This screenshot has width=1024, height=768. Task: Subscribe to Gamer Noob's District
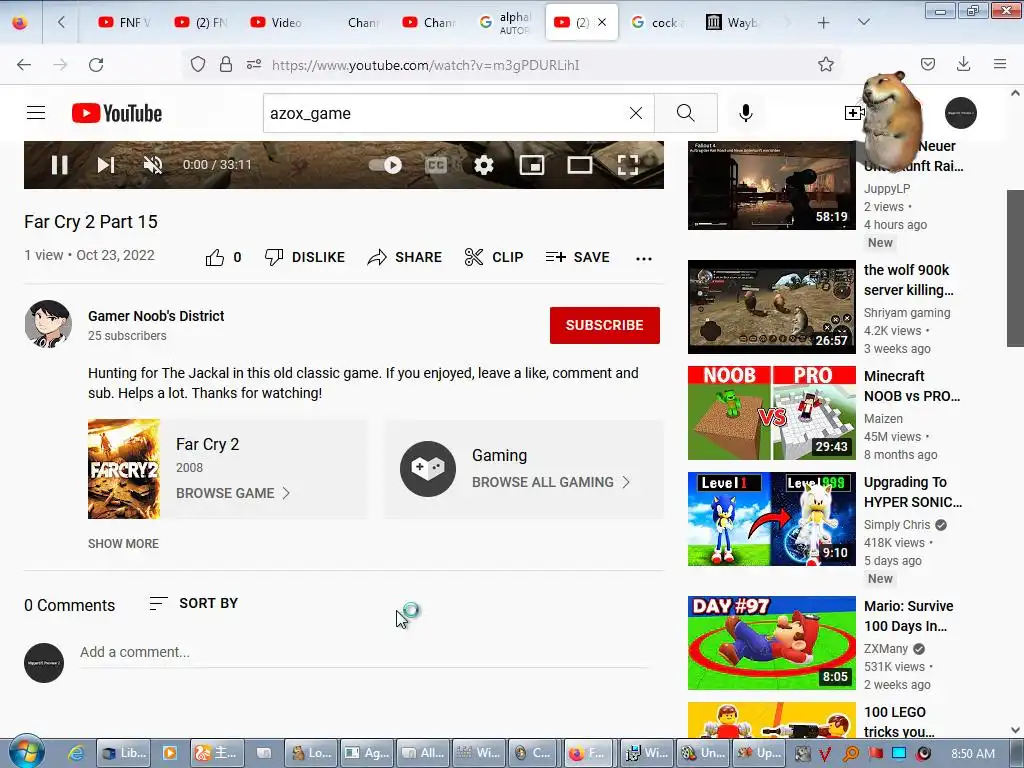[x=605, y=325]
